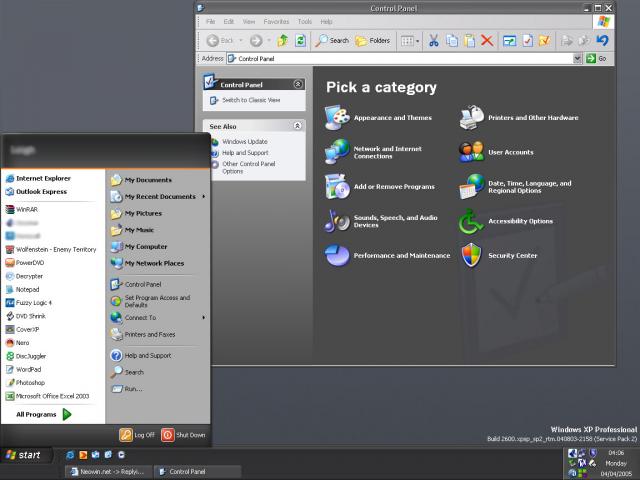
Task: Select the Control Panel taskbar button
Action: coord(197,471)
